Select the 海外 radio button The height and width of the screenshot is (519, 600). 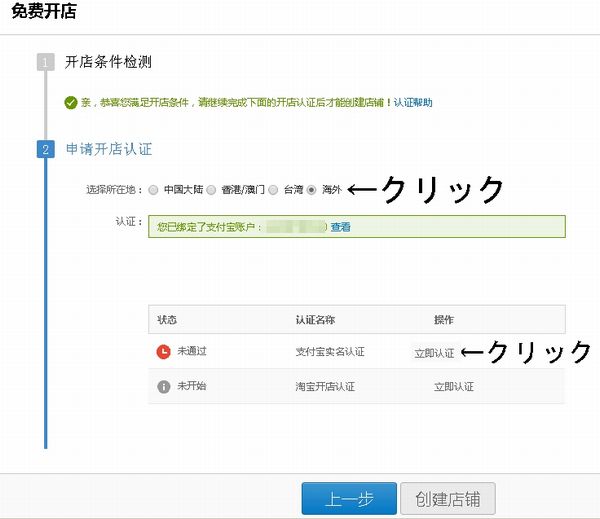[312, 189]
